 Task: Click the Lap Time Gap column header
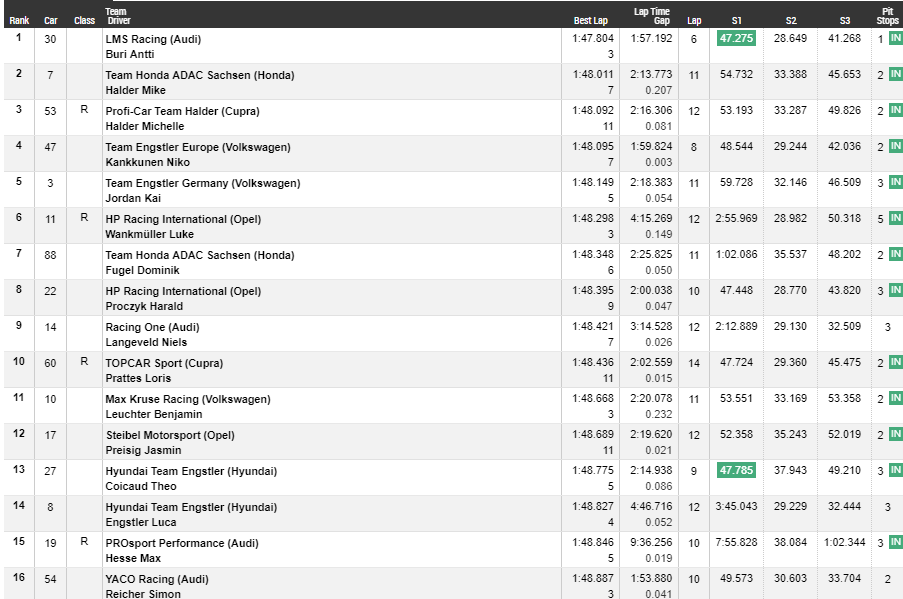pyautogui.click(x=652, y=16)
